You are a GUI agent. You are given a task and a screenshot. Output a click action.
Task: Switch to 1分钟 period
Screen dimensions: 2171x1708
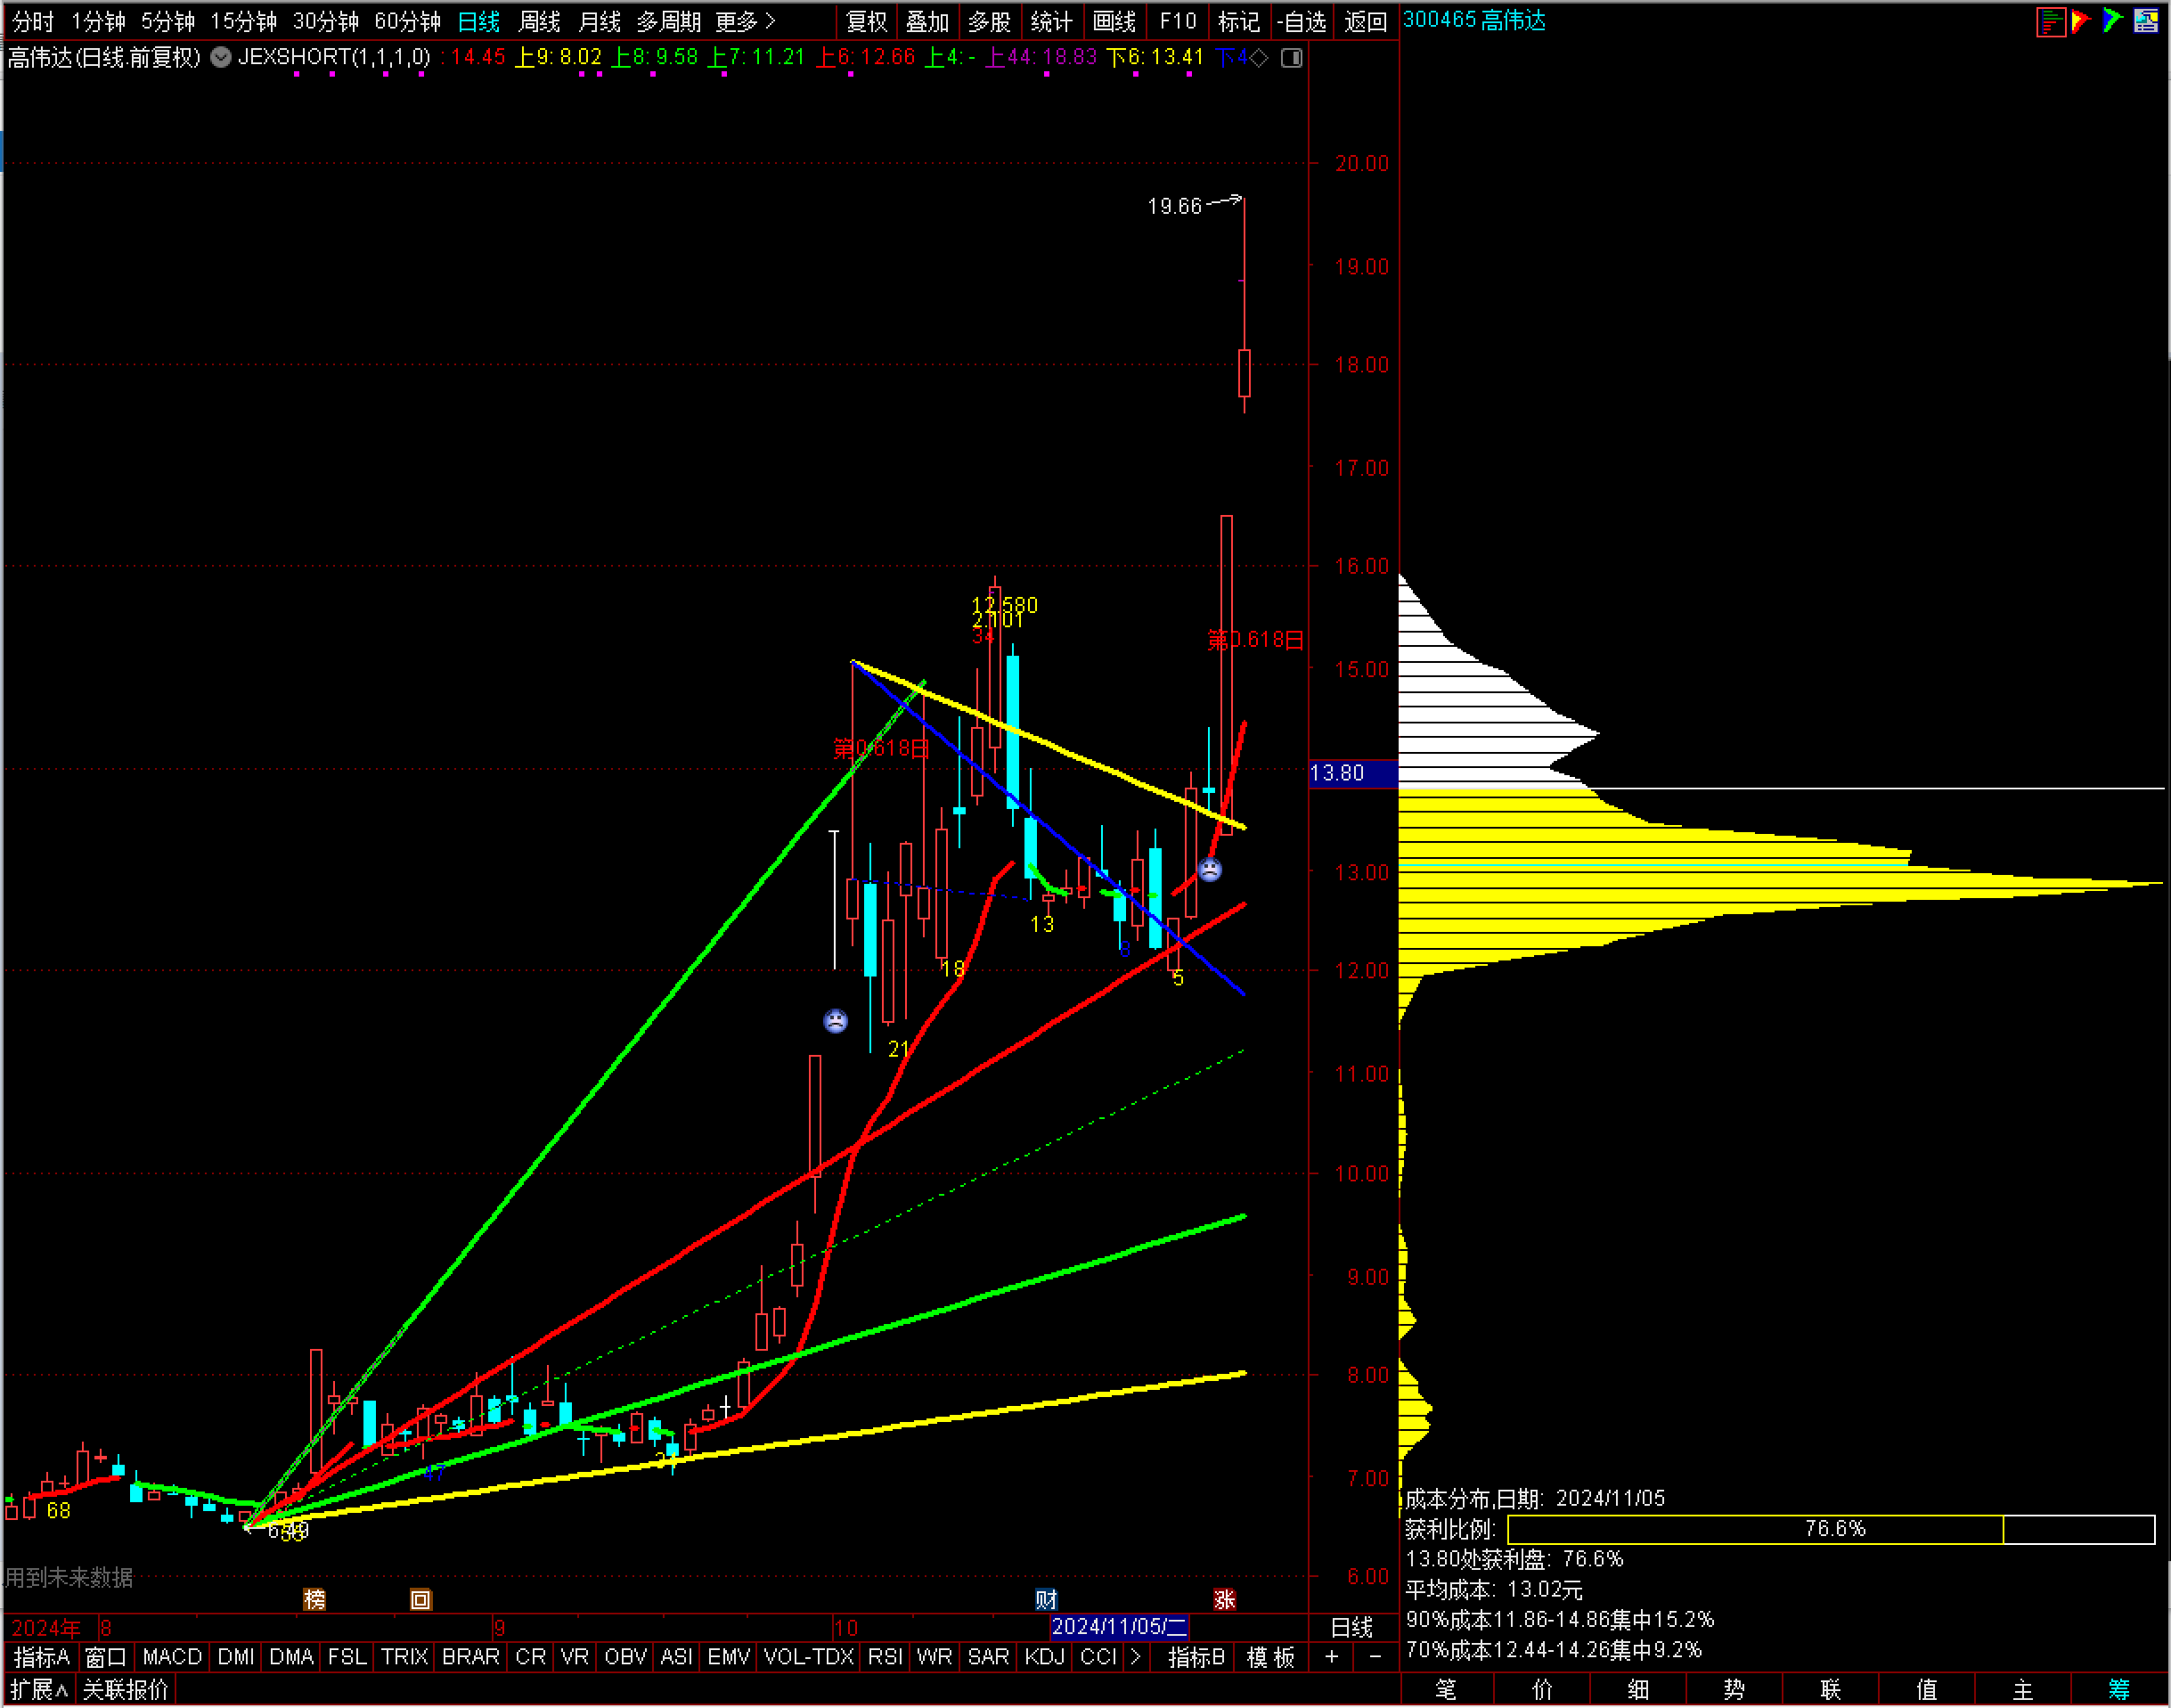(x=98, y=21)
